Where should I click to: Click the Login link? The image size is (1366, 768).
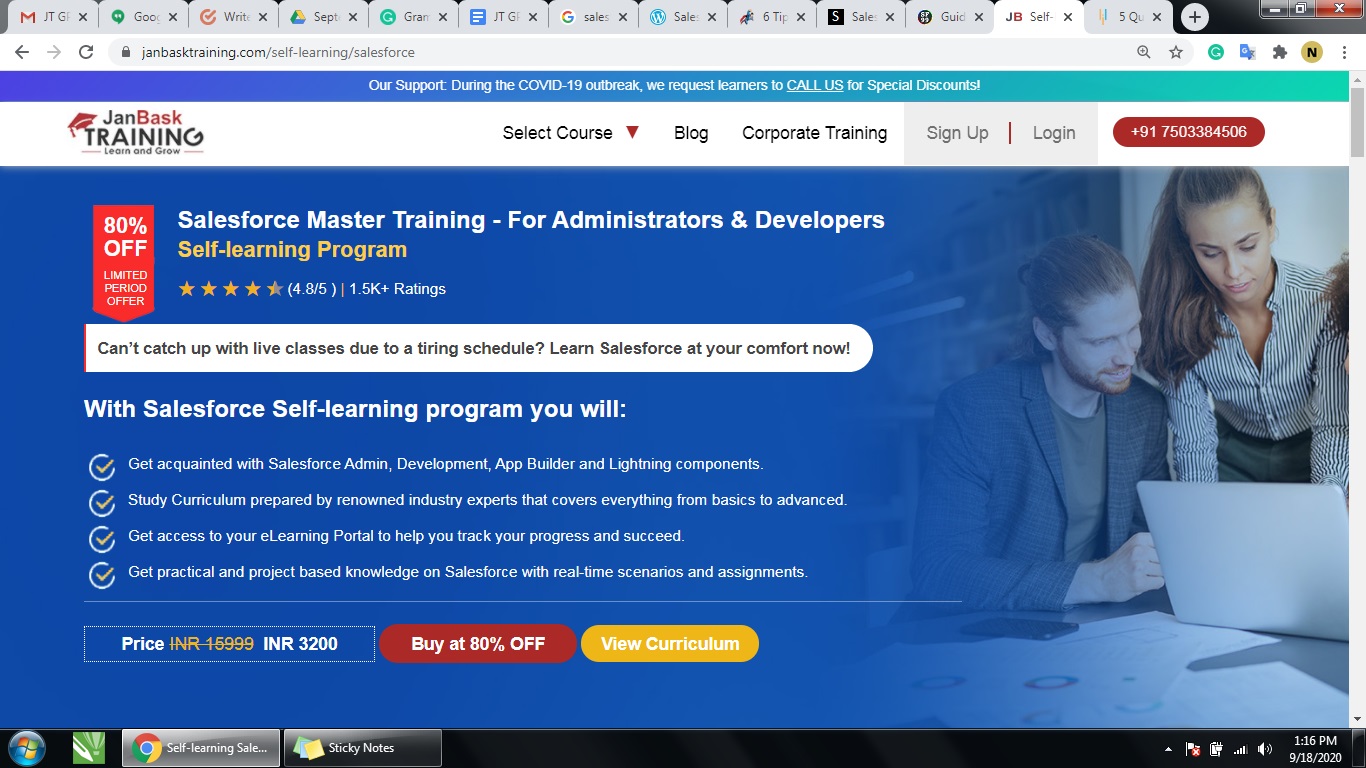click(1054, 133)
